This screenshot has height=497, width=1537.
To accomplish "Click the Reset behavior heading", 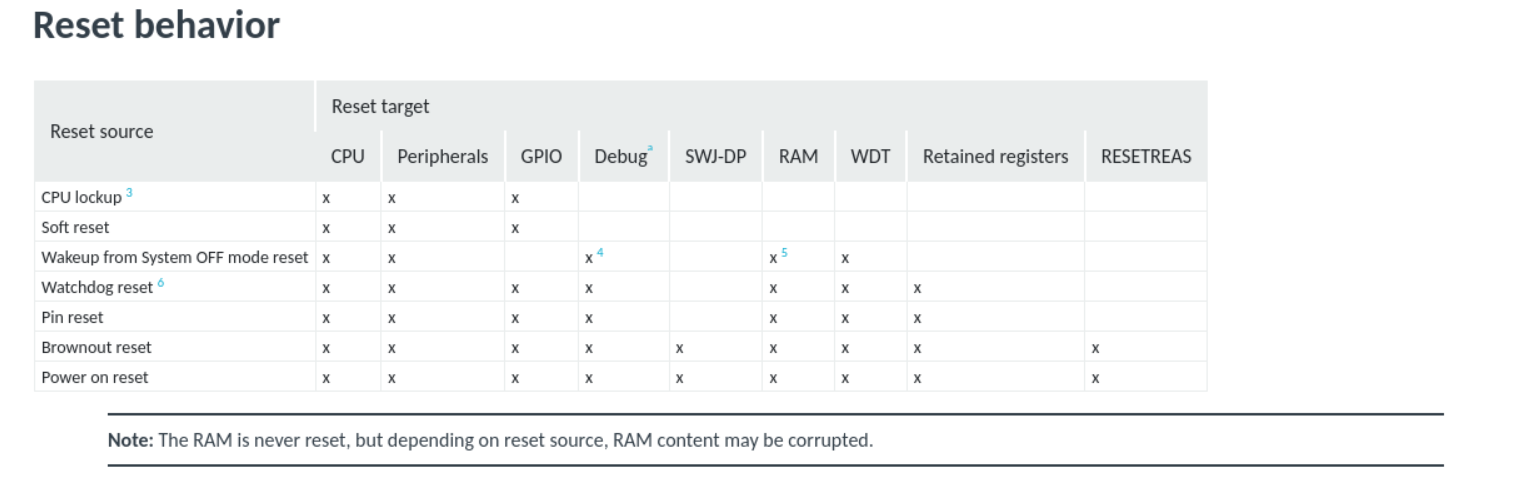I will 156,26.
